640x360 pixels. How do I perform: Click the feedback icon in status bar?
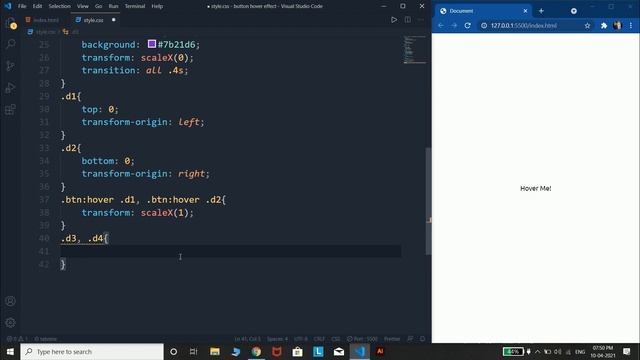(x=410, y=339)
